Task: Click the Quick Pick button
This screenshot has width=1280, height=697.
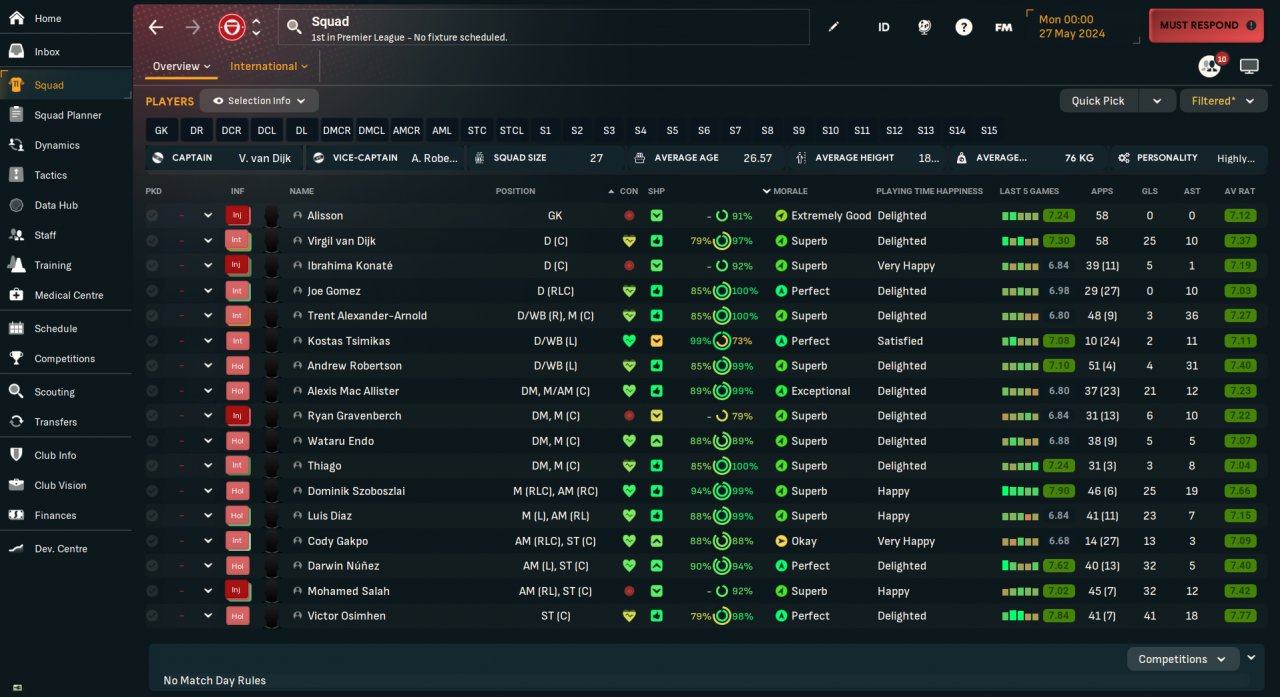Action: [x=1099, y=101]
